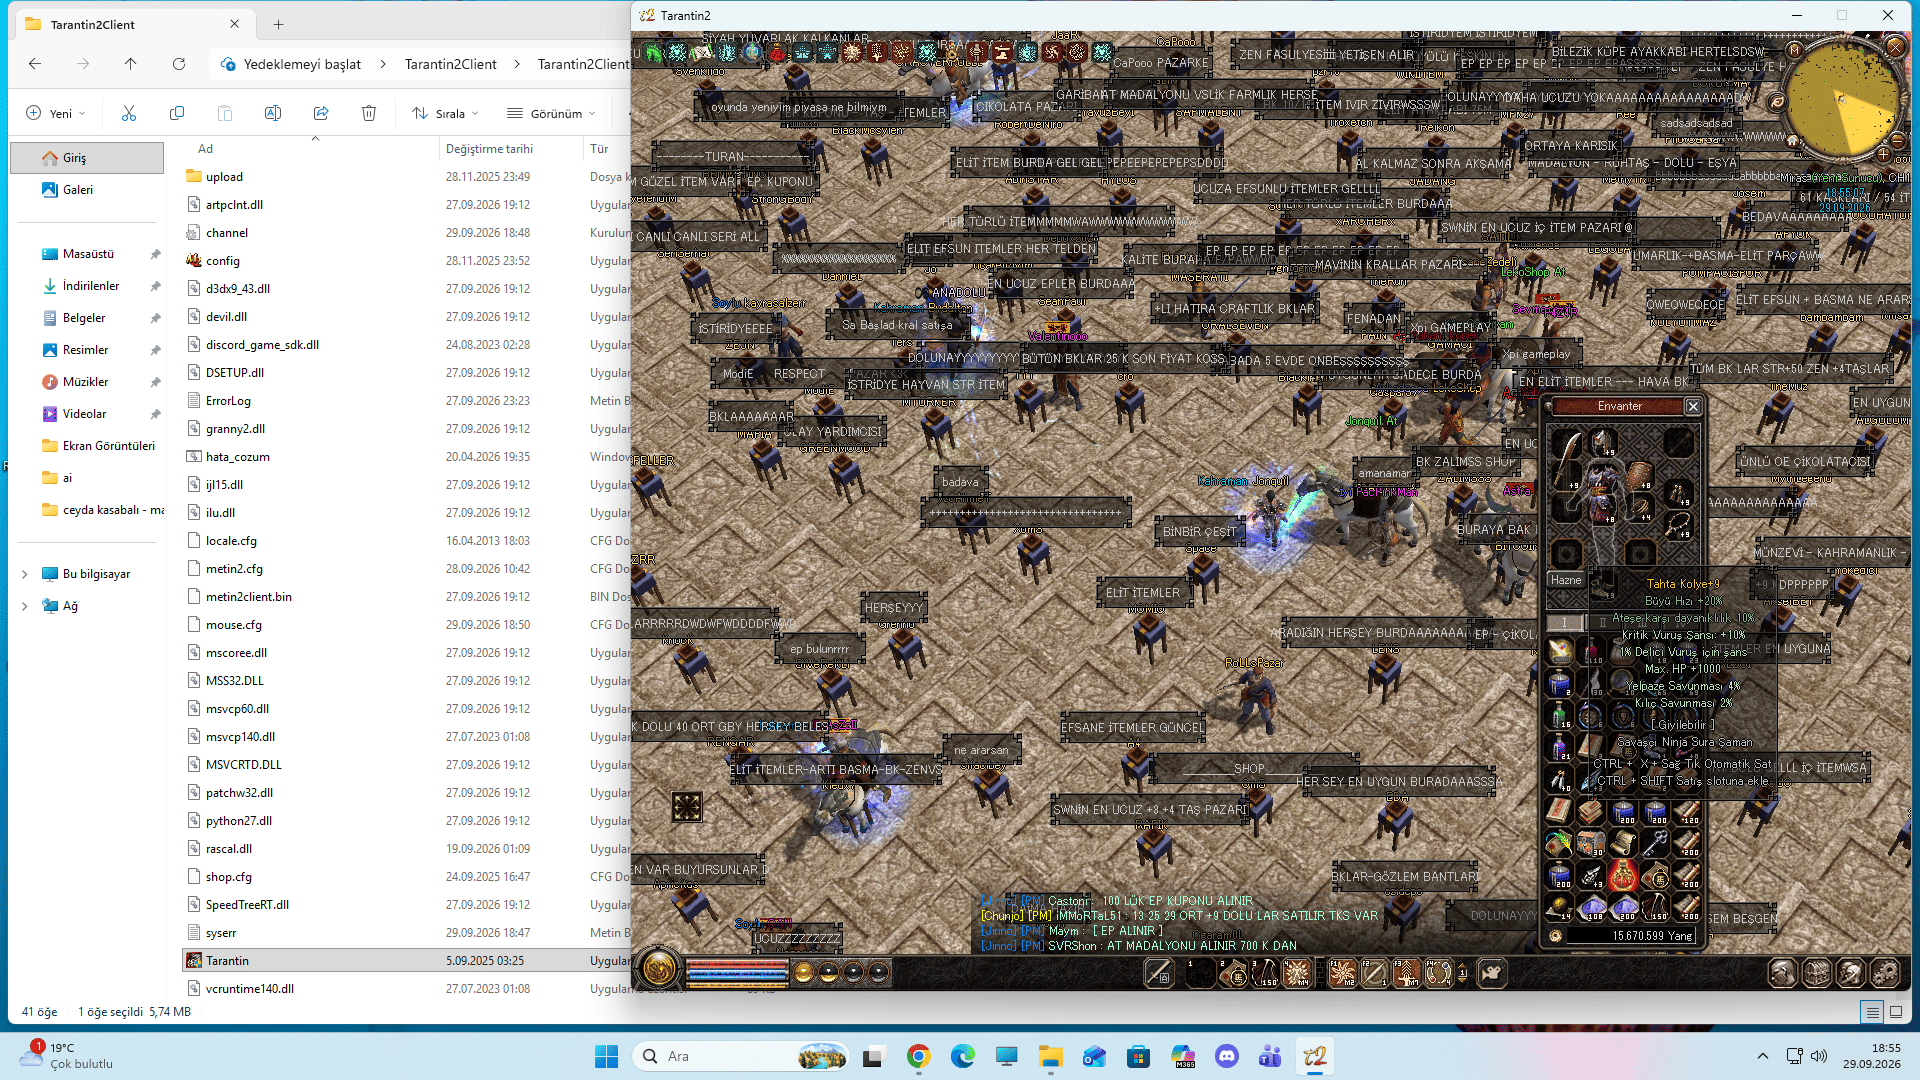Expand the Ağ network tree node
This screenshot has height=1080, width=1920.
click(x=25, y=606)
